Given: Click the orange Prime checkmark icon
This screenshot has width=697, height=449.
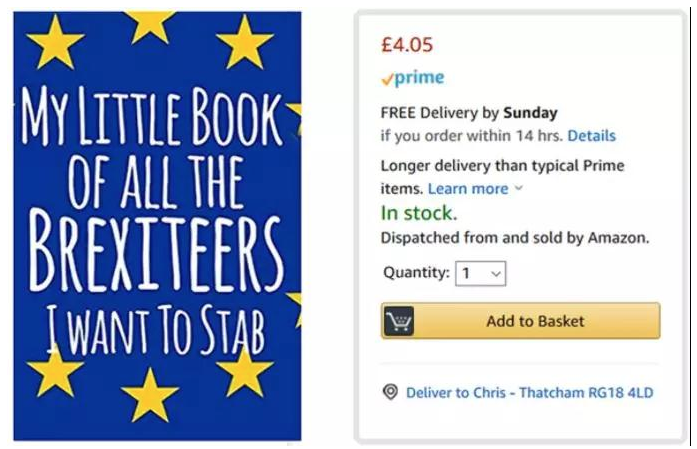Looking at the screenshot, I should (x=387, y=79).
